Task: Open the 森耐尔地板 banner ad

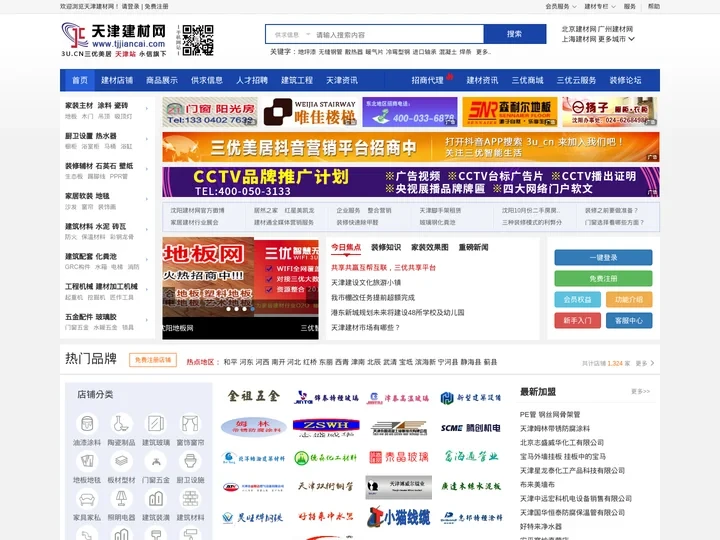Action: [510, 112]
